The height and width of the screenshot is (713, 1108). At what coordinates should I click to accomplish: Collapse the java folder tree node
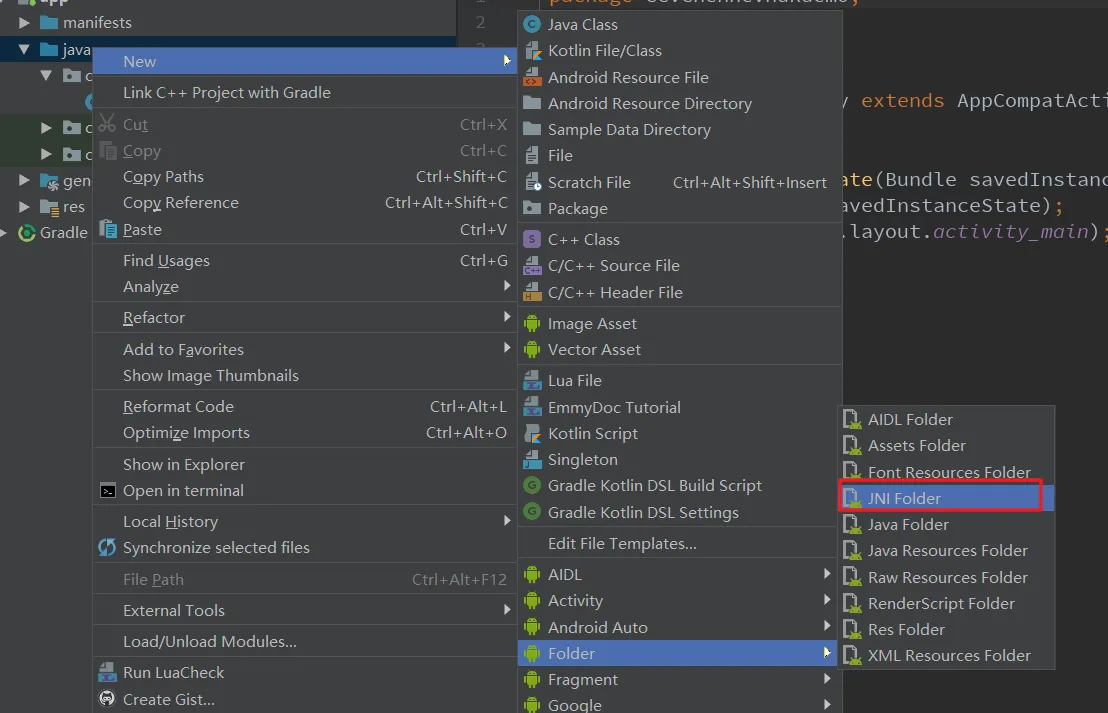pos(25,49)
